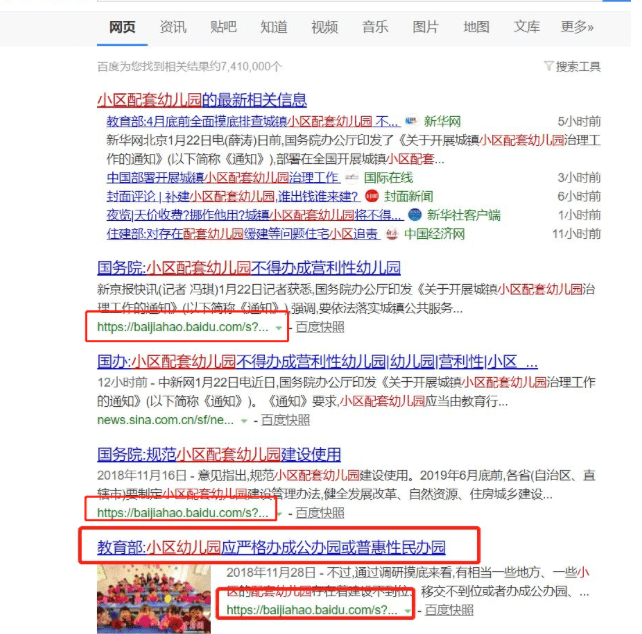This screenshot has width=642, height=634.
Task: Open 百度快照 for the sina result
Action: [285, 420]
